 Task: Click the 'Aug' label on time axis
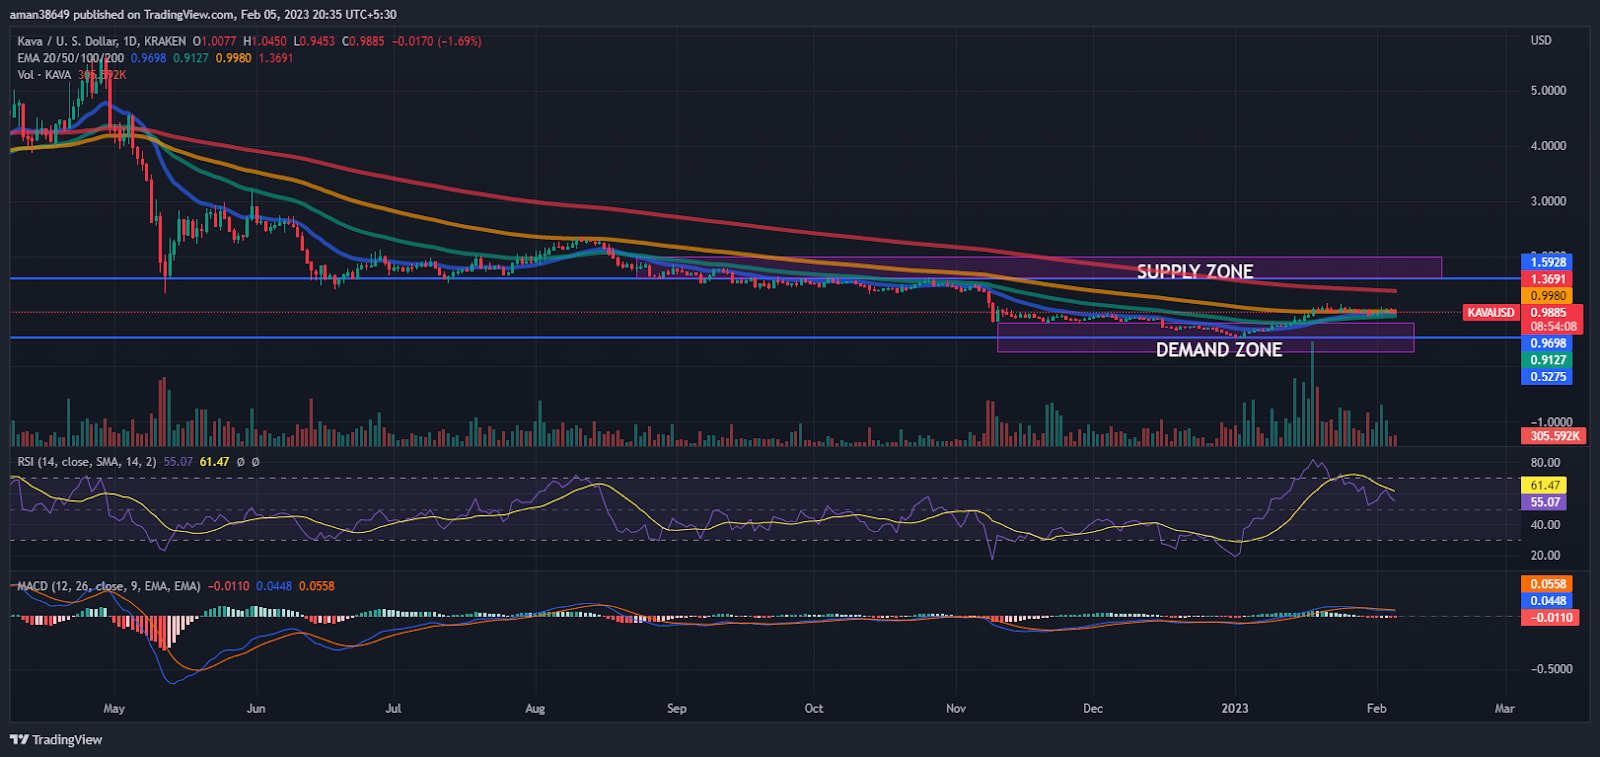(535, 709)
